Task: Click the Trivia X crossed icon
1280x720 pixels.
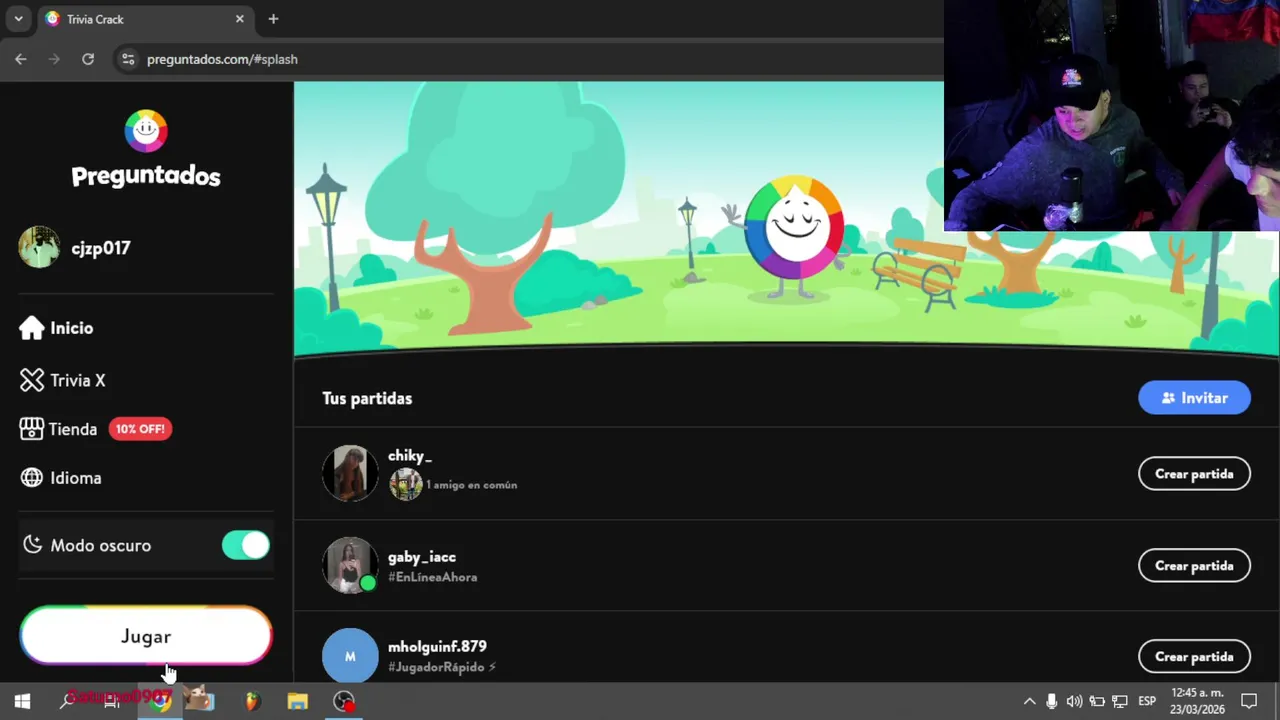Action: click(x=32, y=380)
